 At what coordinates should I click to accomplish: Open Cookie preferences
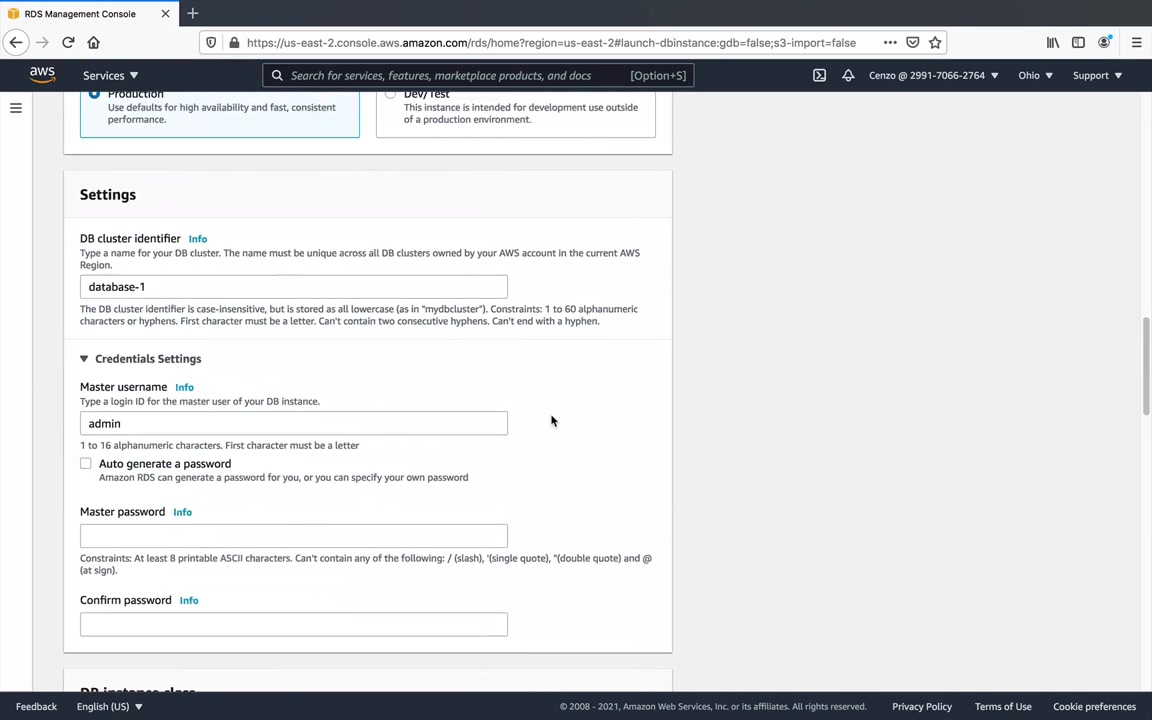pos(1094,707)
